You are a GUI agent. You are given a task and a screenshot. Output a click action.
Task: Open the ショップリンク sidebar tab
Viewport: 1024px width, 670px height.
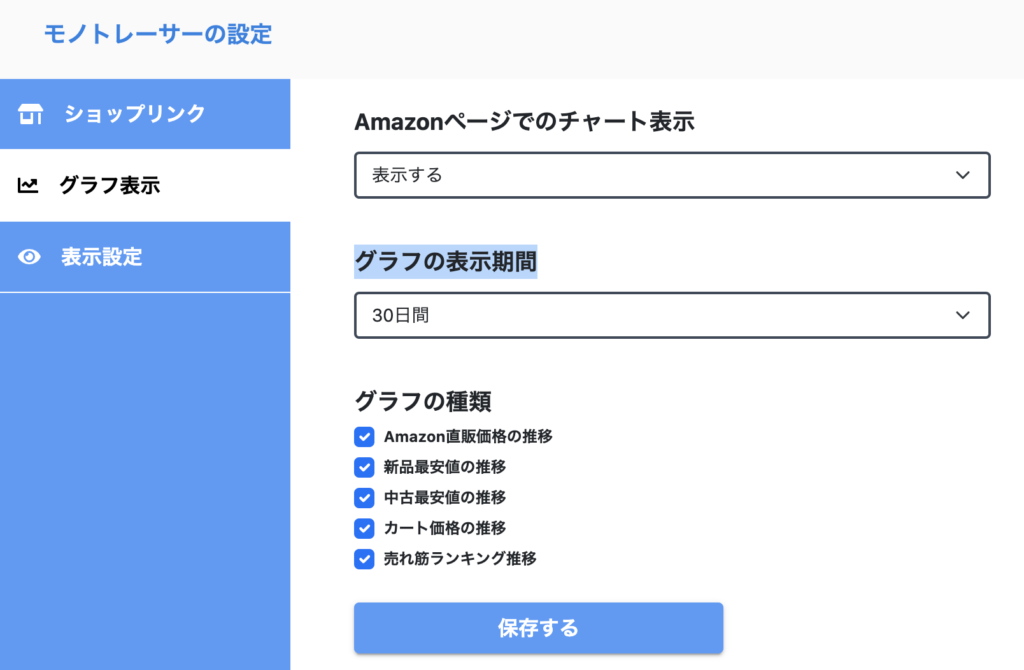[x=145, y=114]
